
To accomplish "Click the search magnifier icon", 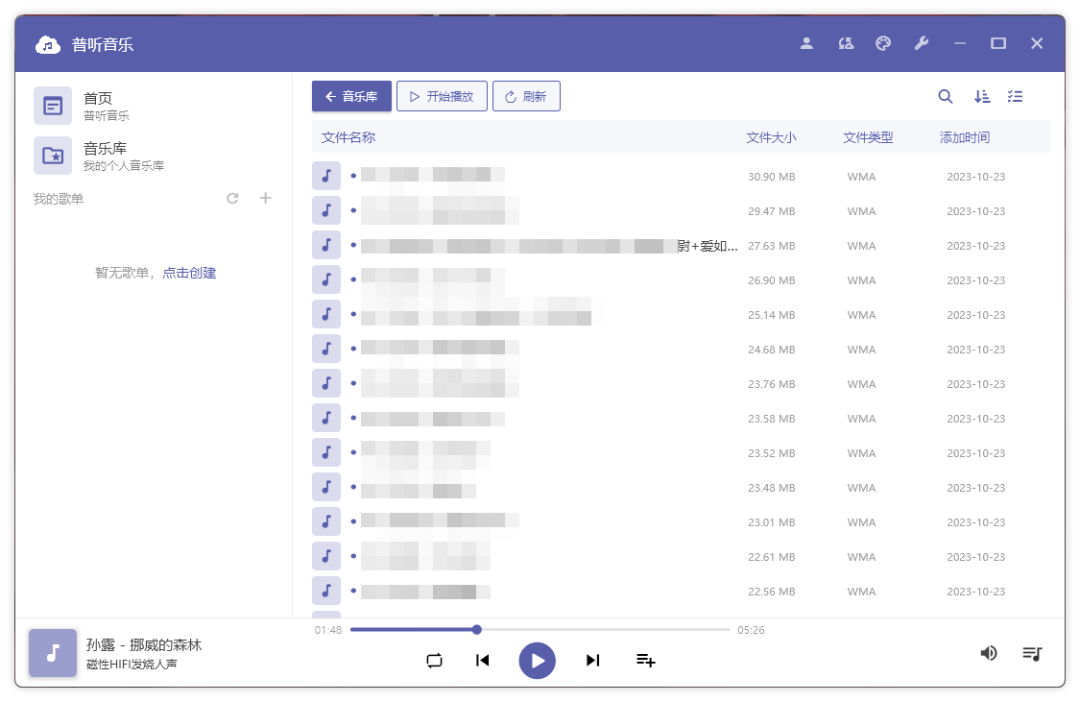I will tap(945, 97).
